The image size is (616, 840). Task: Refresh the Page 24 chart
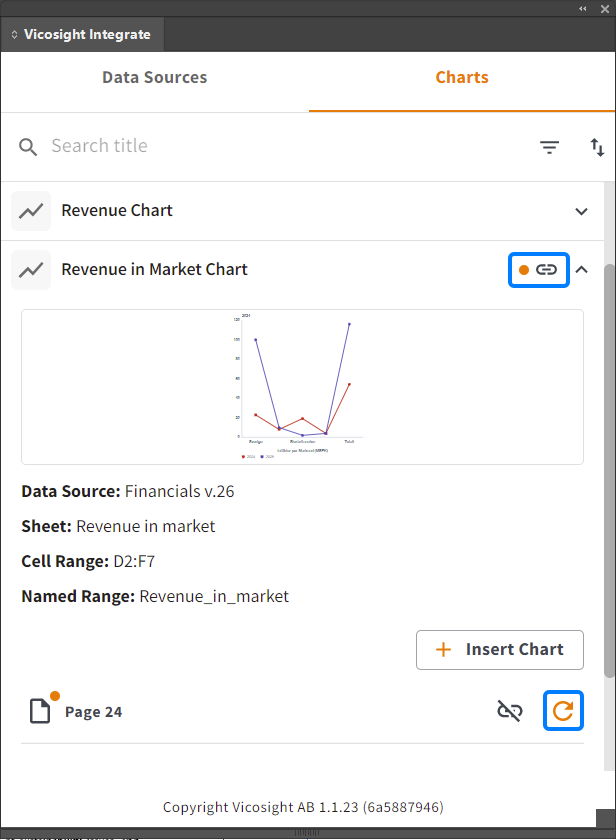pyautogui.click(x=563, y=711)
